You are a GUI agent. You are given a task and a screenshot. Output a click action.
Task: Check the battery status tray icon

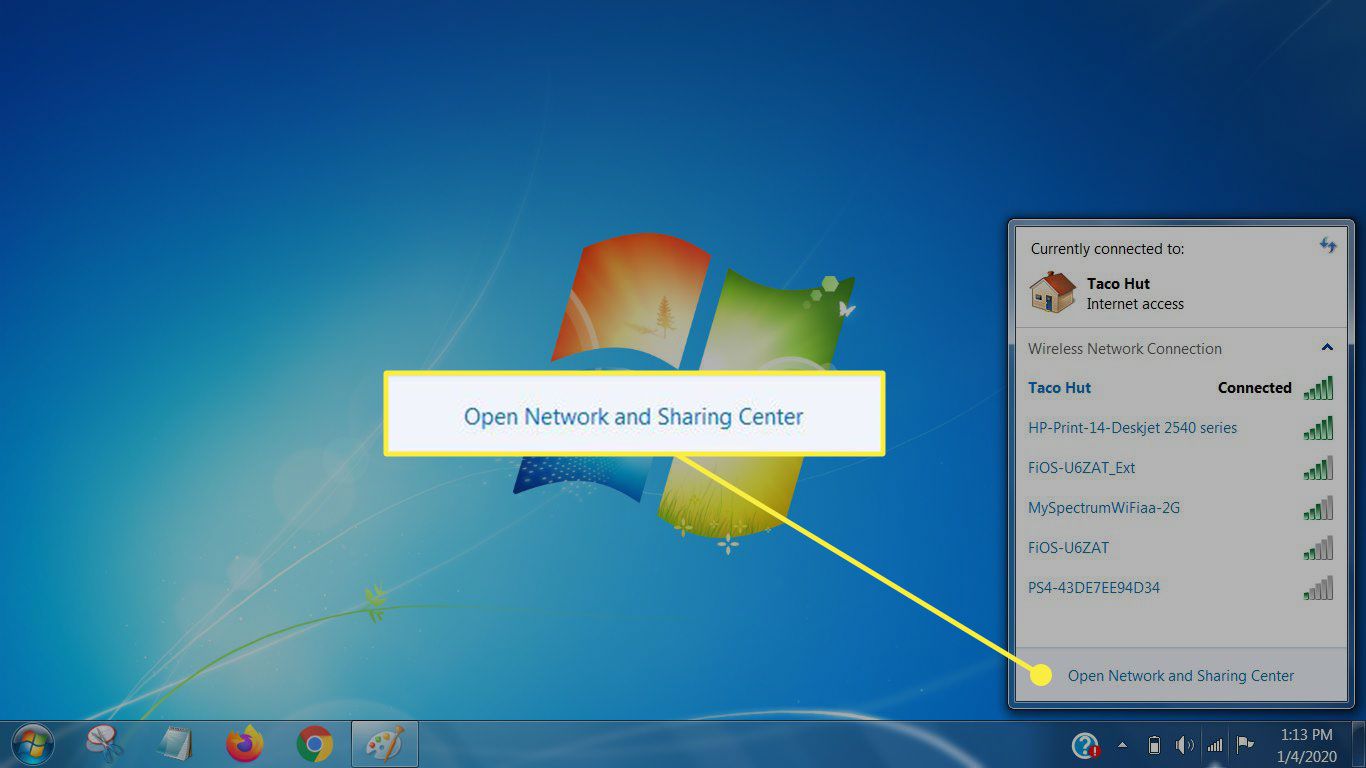point(1154,745)
